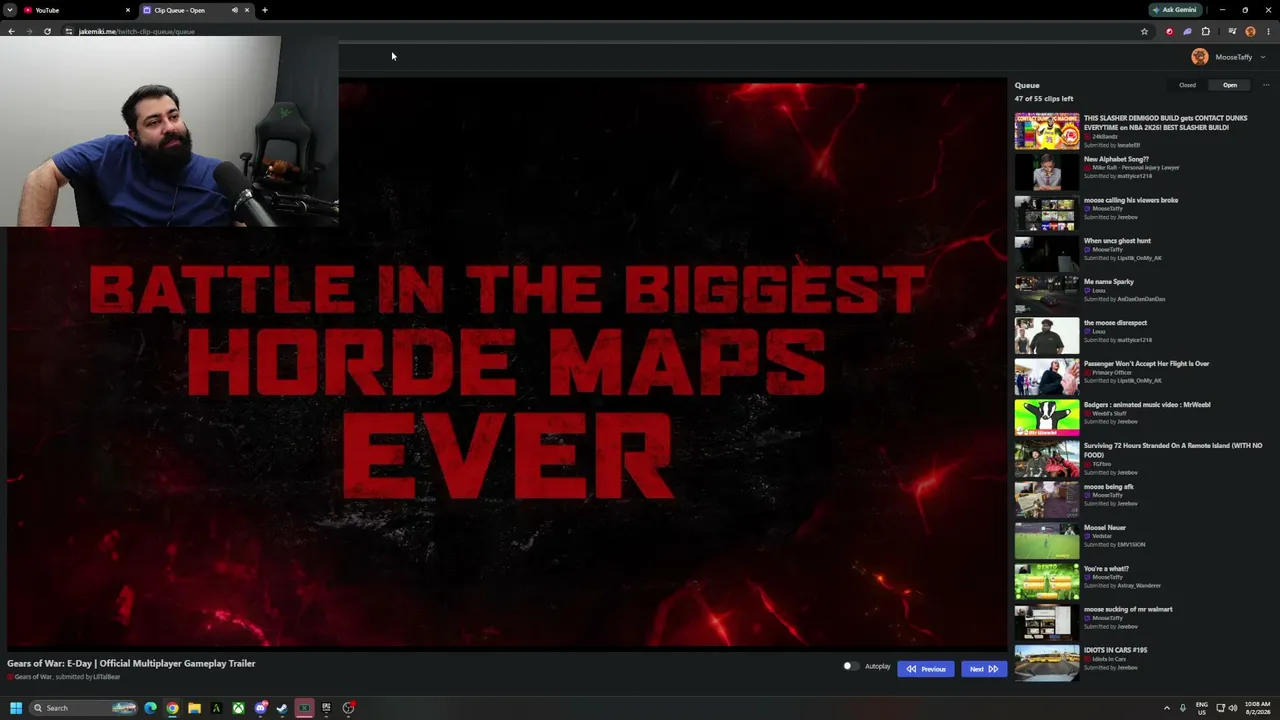Show hidden system tray icons

(x=1166, y=708)
